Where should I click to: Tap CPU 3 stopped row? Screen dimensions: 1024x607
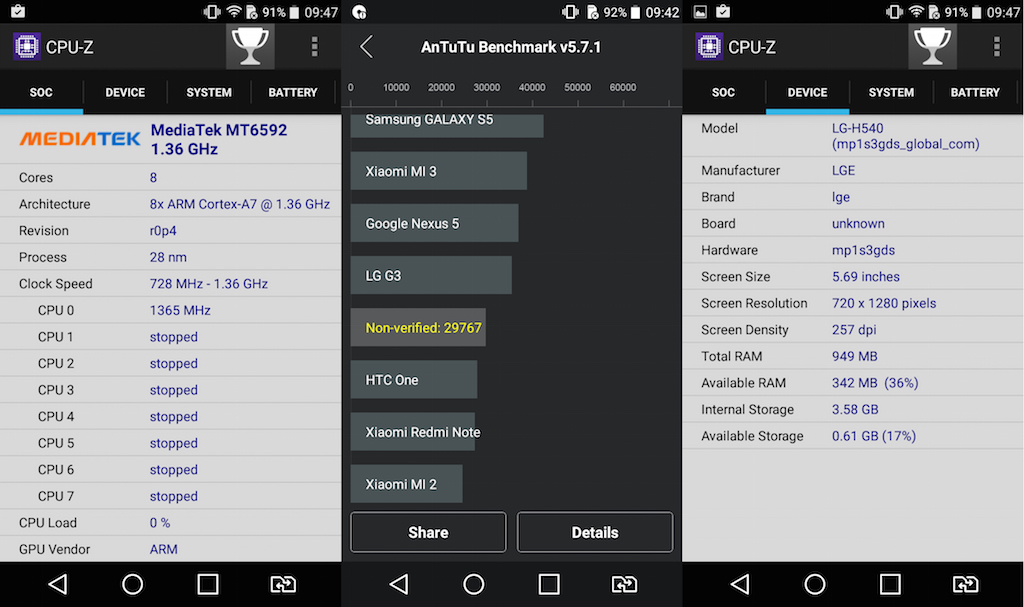170,390
